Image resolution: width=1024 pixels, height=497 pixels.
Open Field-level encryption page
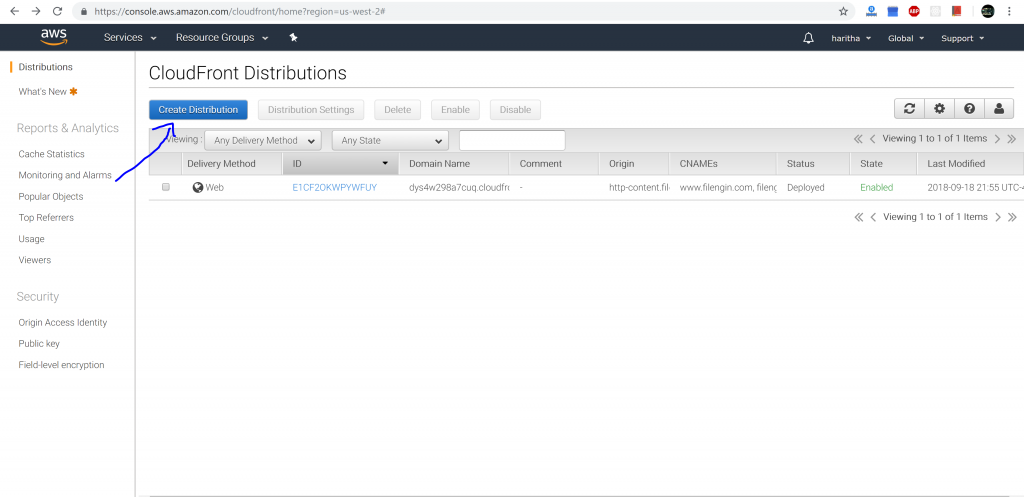click(x=61, y=365)
